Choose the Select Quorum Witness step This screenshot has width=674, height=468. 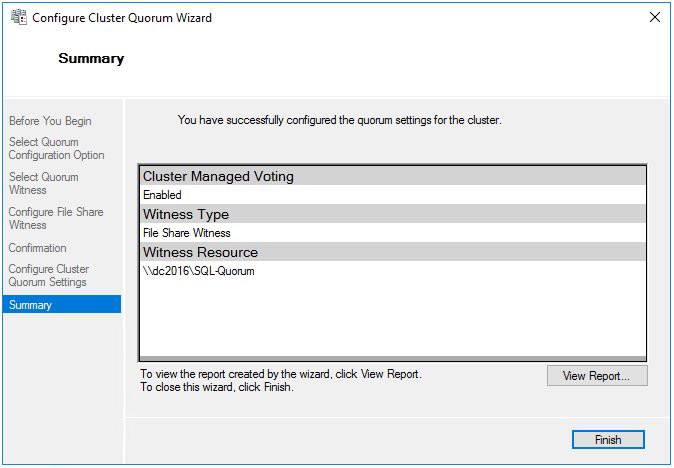click(x=44, y=184)
